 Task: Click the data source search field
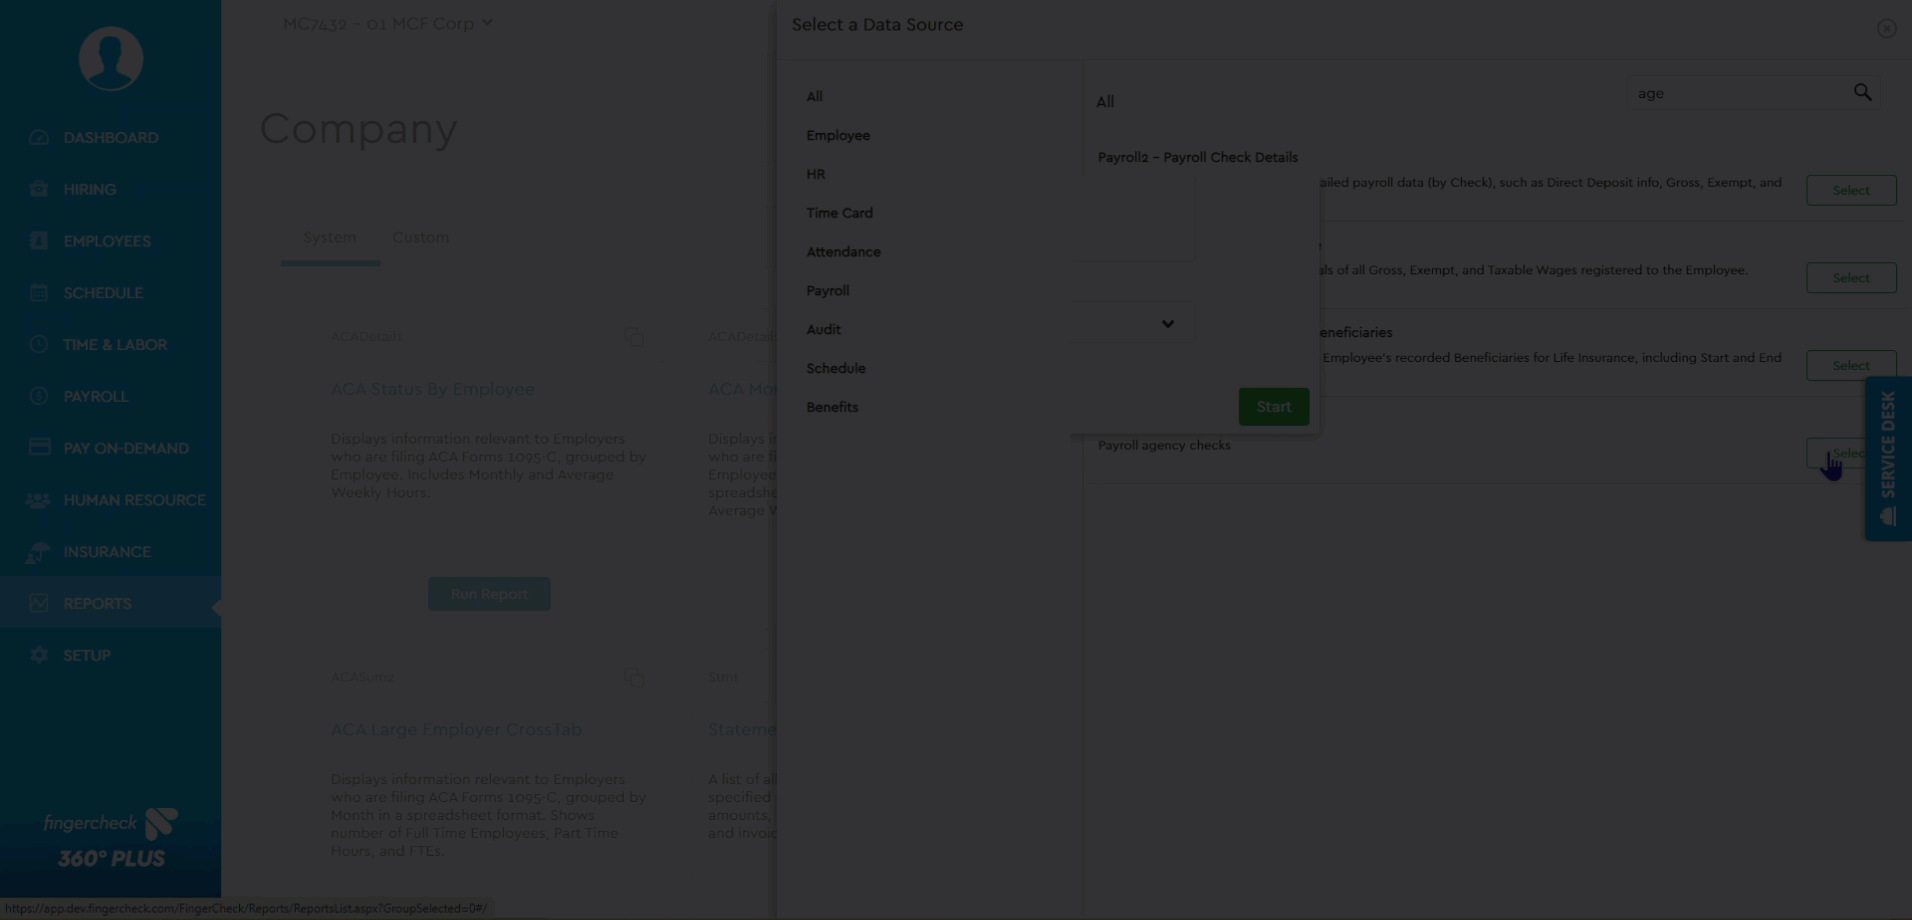tap(1738, 93)
